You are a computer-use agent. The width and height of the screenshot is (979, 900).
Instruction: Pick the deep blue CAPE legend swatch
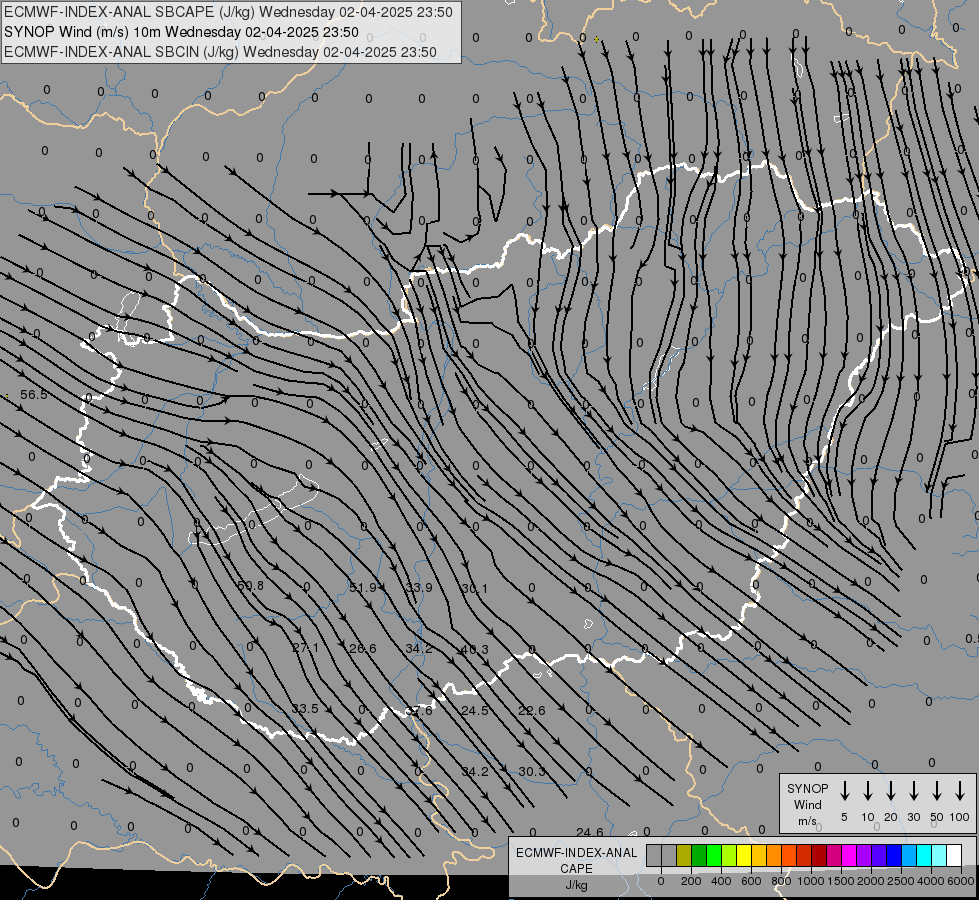click(x=893, y=856)
